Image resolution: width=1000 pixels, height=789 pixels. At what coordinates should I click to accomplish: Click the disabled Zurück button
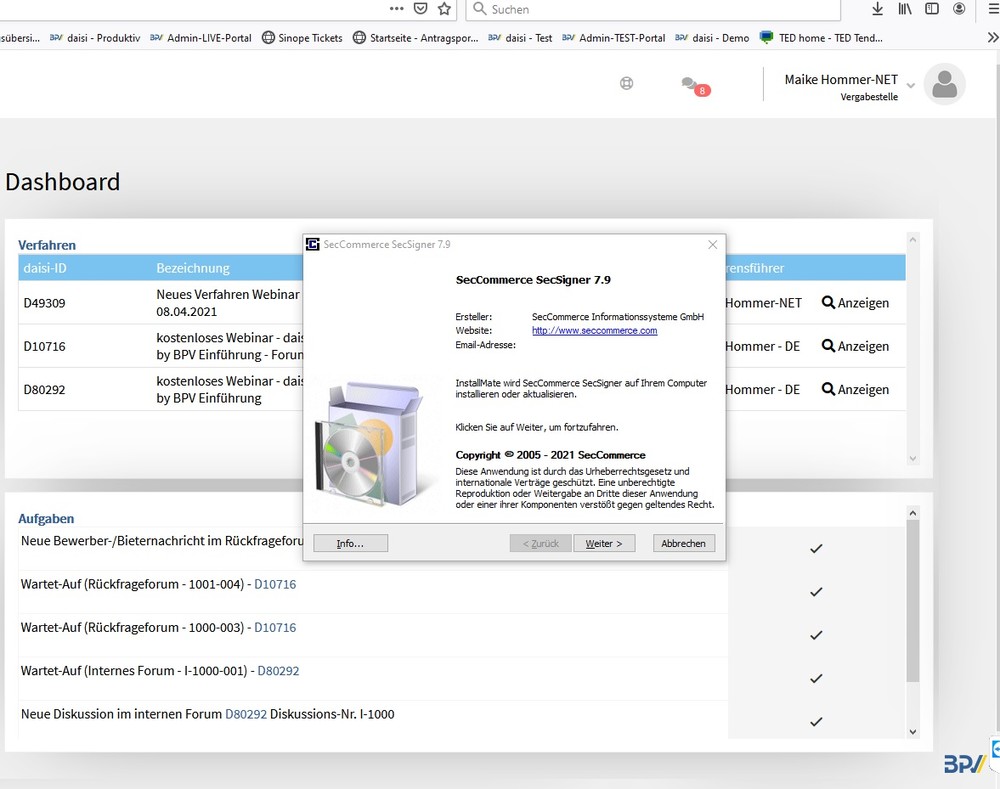click(x=540, y=543)
